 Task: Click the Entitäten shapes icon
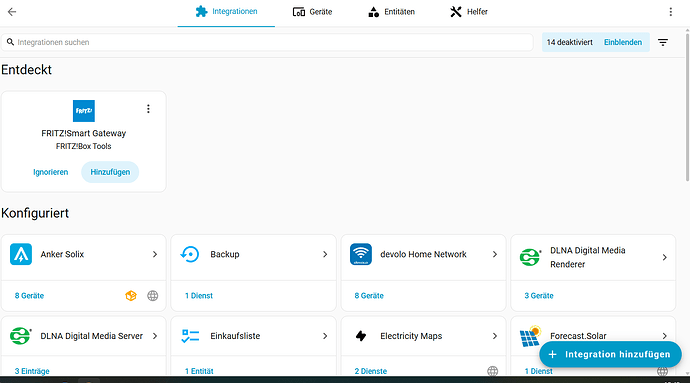374,12
